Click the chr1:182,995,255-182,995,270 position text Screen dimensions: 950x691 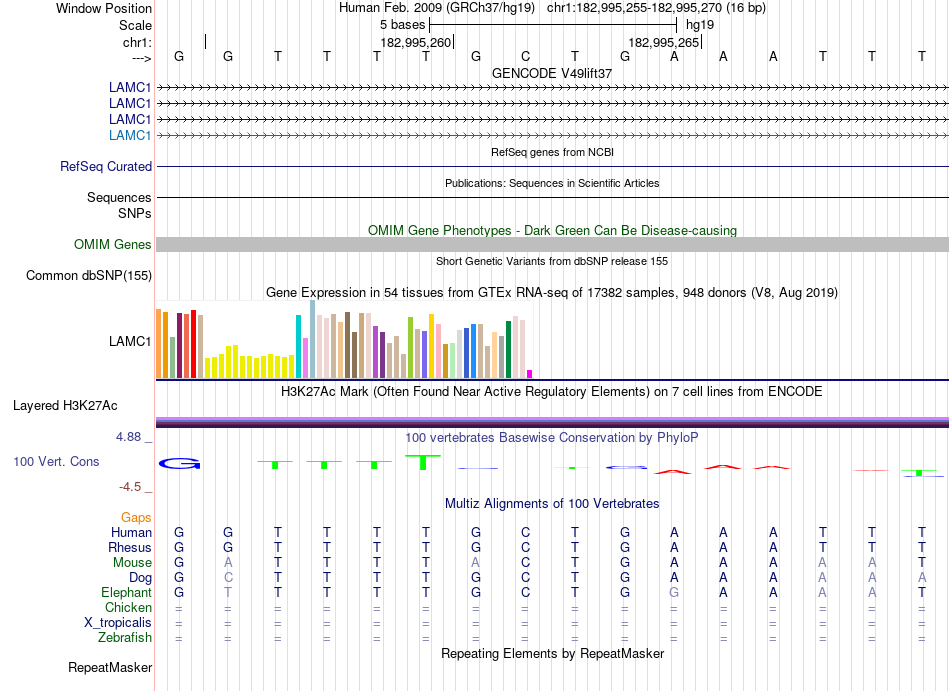tap(634, 8)
